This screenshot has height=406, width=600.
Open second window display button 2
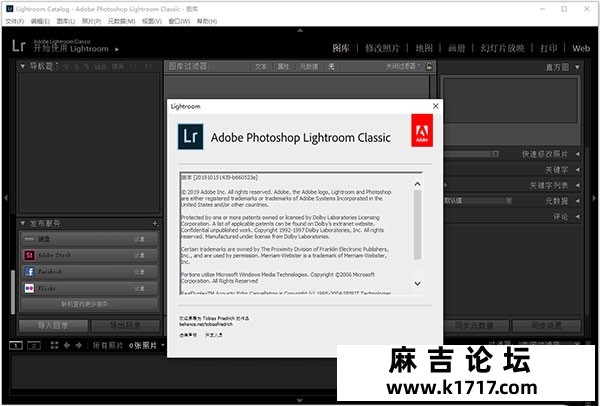pos(34,346)
